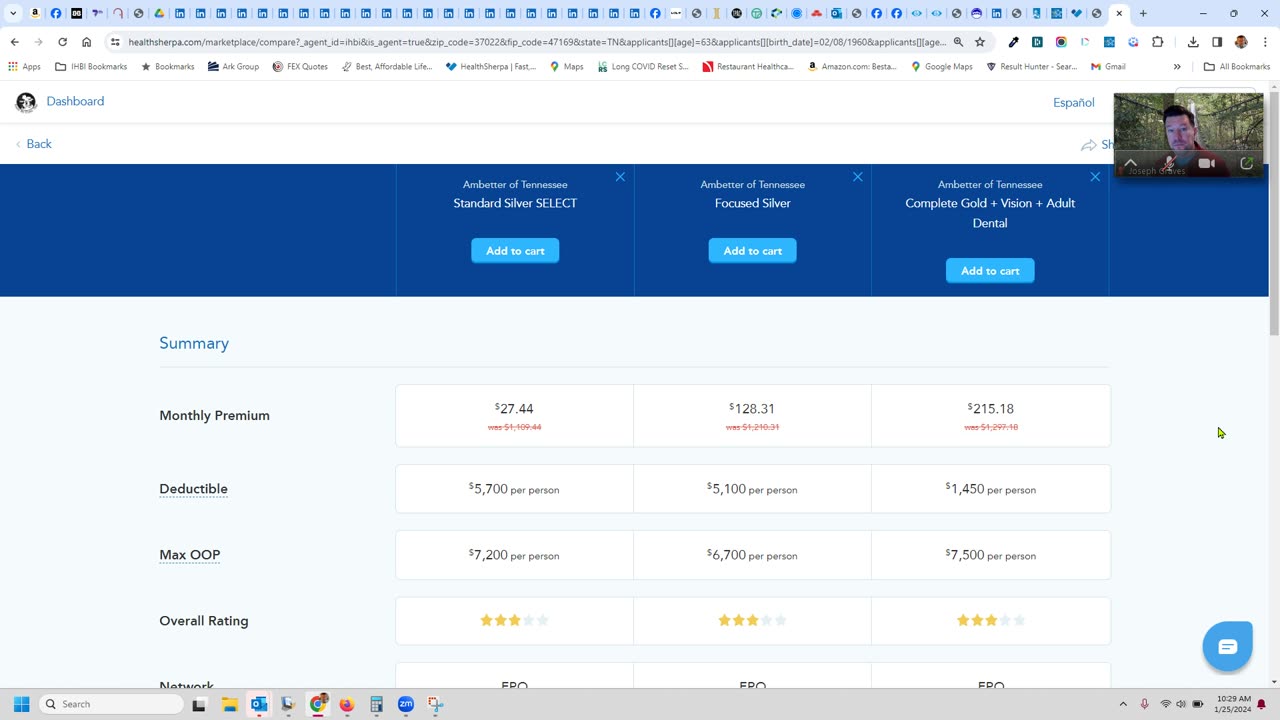The image size is (1280, 720).
Task: Open IHBI Bookmarks folder
Action: click(x=91, y=67)
